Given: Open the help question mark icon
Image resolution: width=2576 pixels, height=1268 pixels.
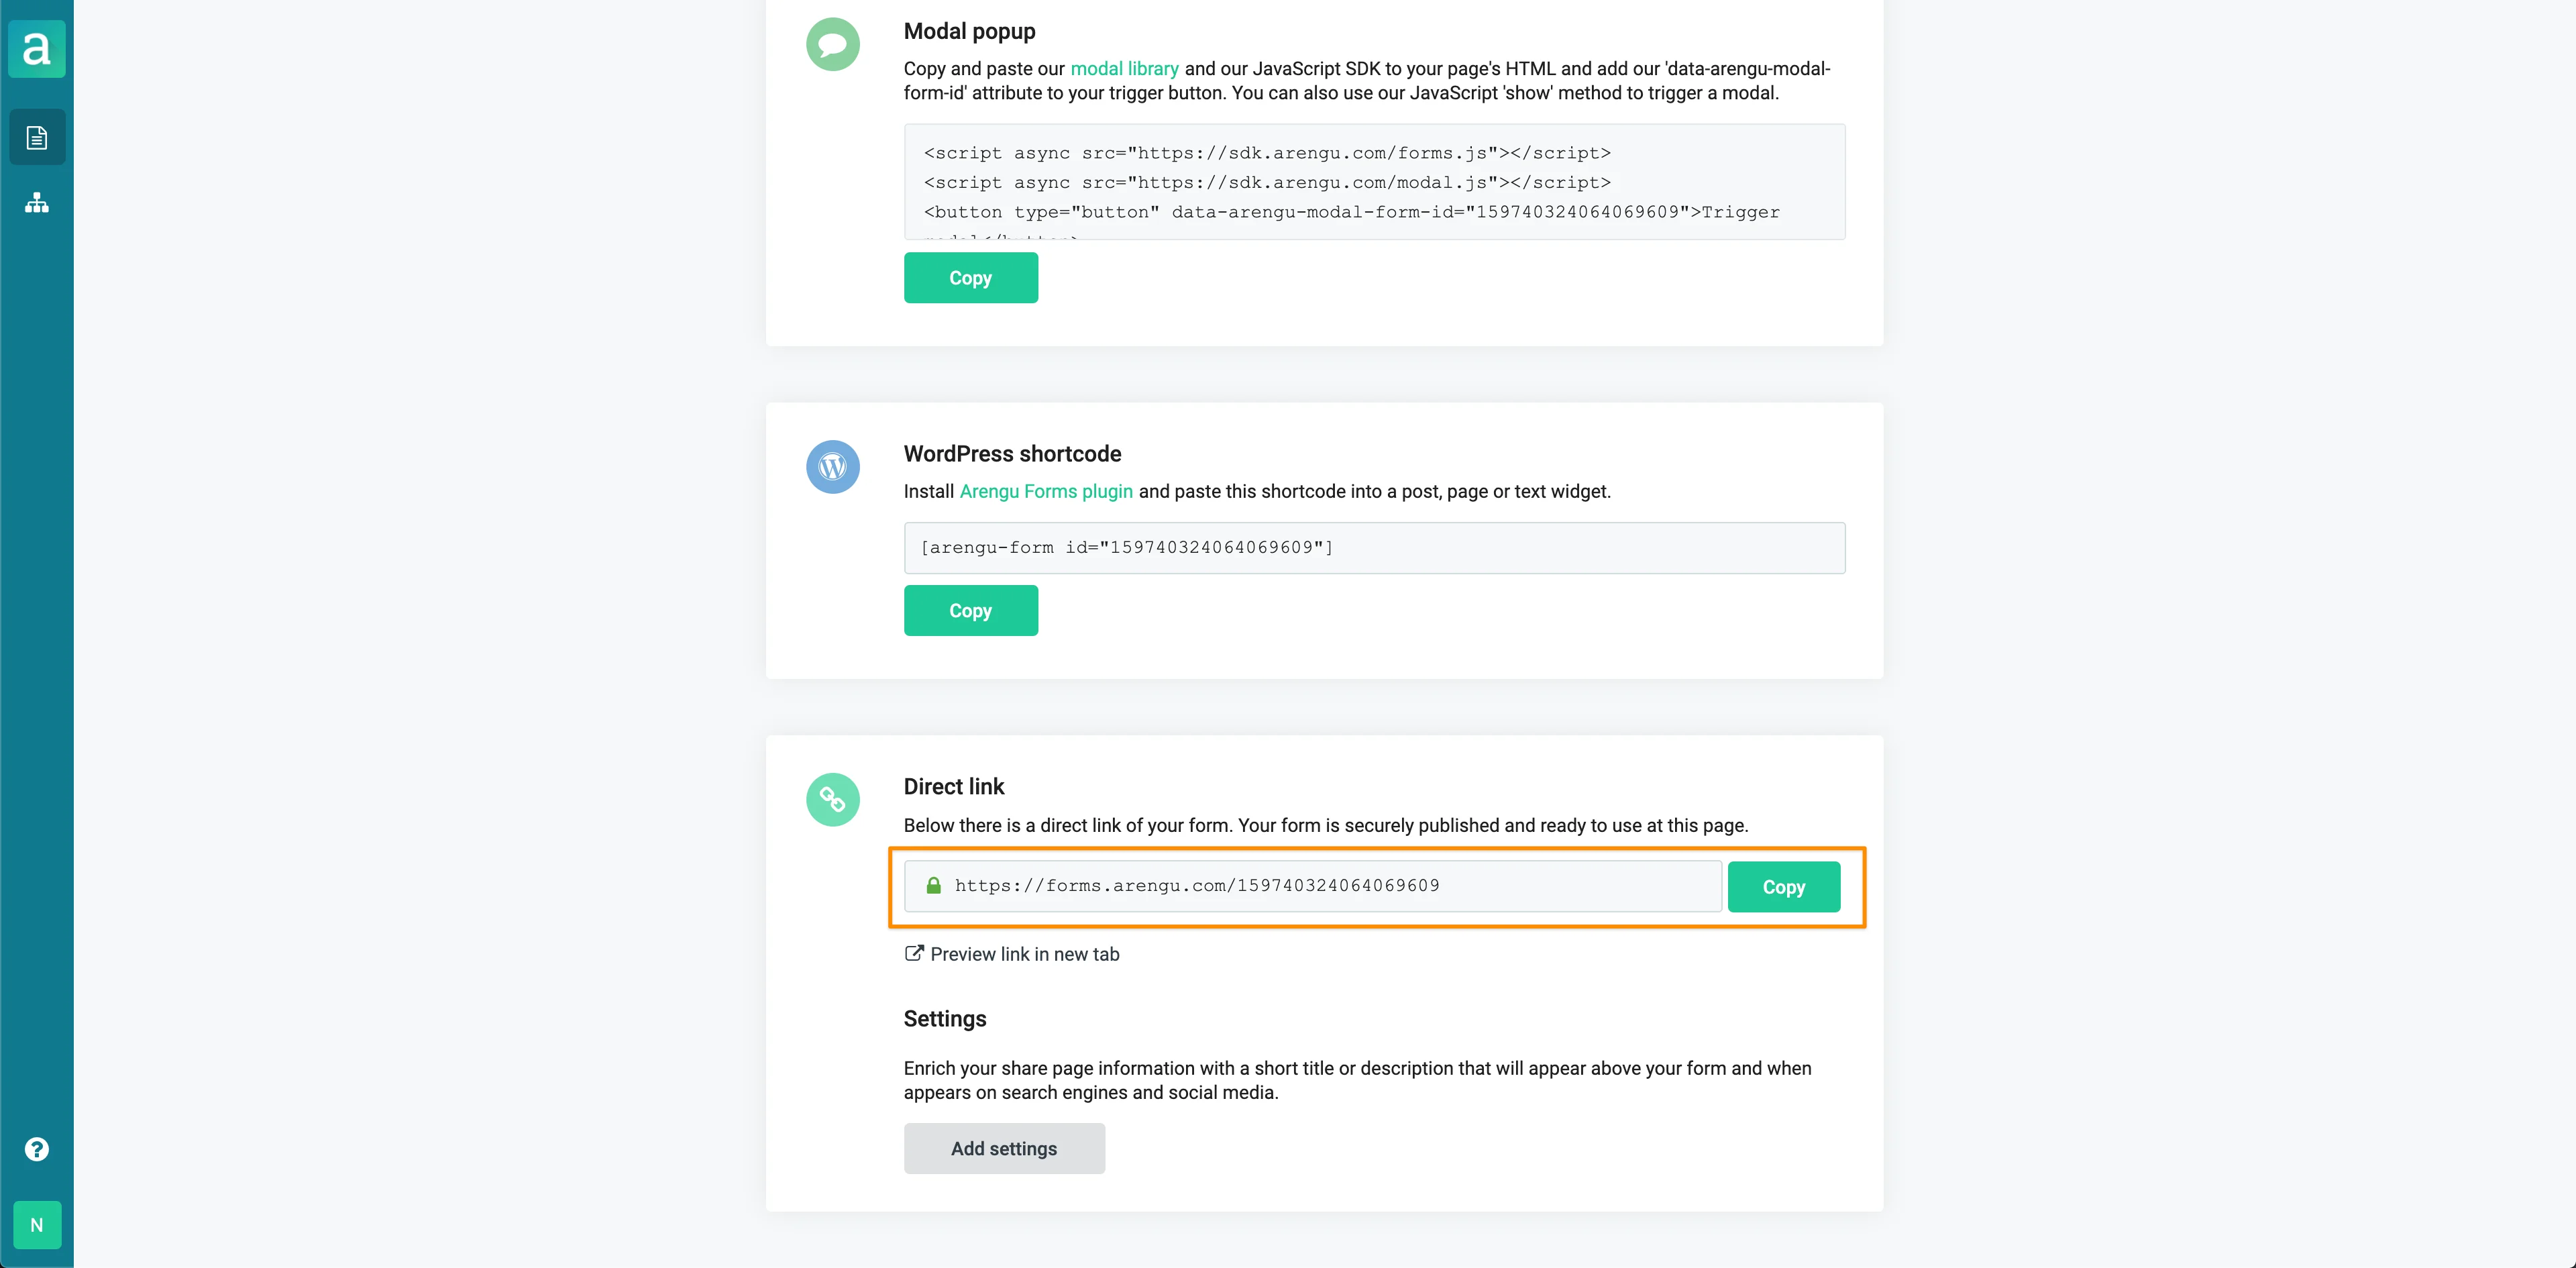Looking at the screenshot, I should [x=37, y=1149].
